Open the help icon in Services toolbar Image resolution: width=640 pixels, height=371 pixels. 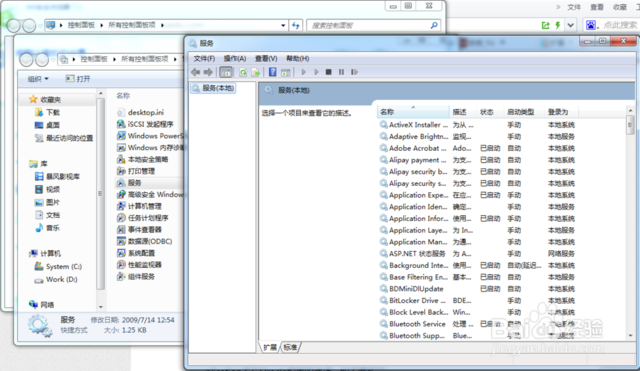pyautogui.click(x=273, y=72)
